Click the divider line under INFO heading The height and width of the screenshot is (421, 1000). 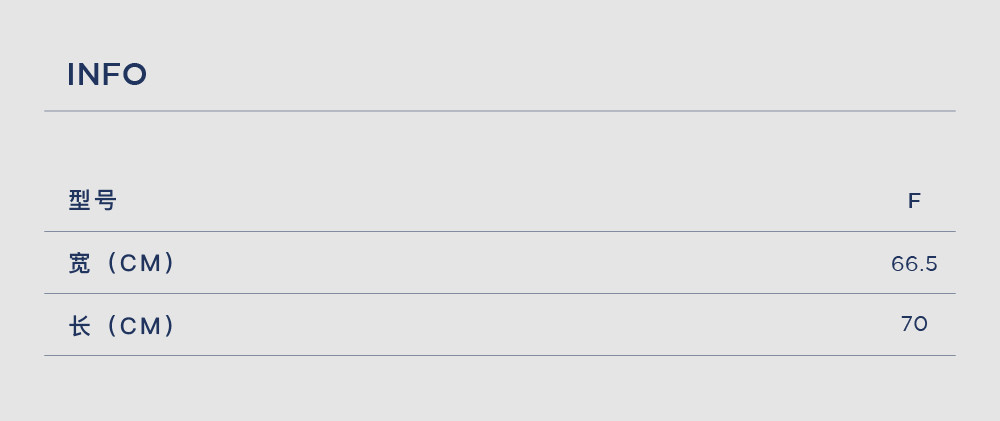[499, 111]
